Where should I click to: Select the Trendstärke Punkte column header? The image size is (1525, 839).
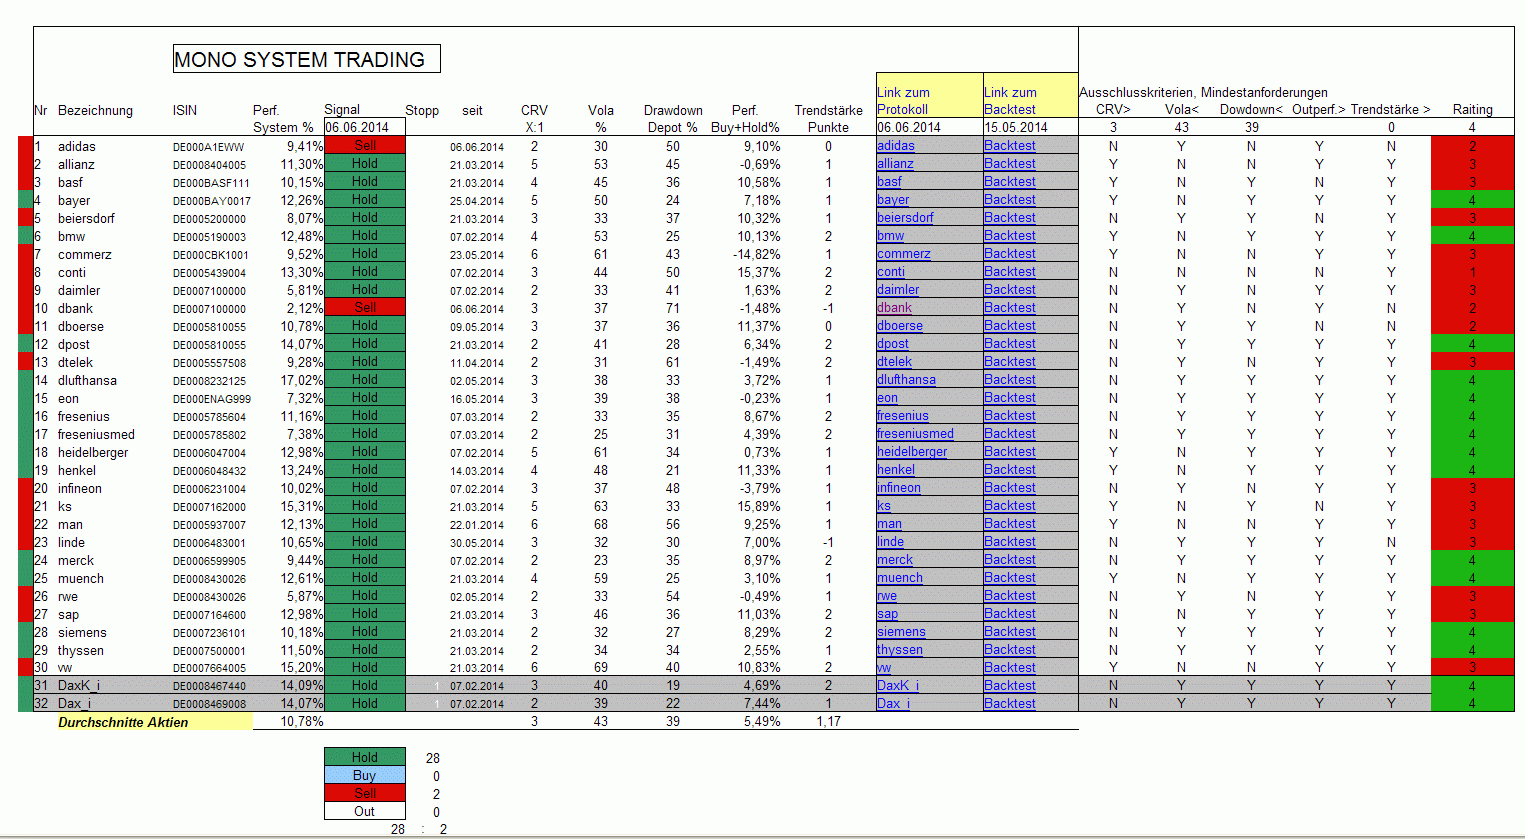click(x=828, y=119)
